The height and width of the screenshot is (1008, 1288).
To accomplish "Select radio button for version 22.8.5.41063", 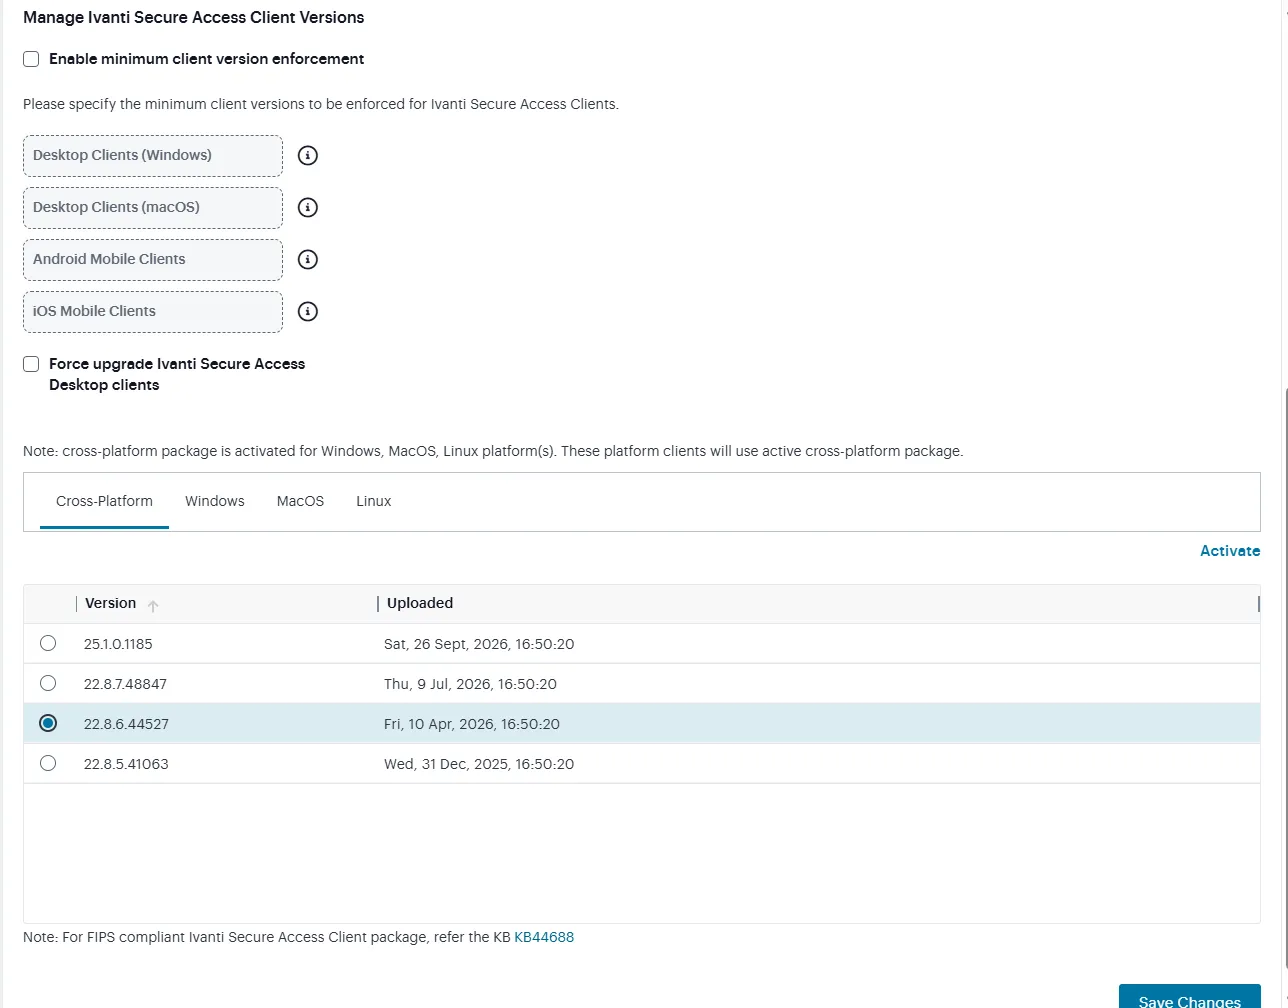I will coord(48,763).
